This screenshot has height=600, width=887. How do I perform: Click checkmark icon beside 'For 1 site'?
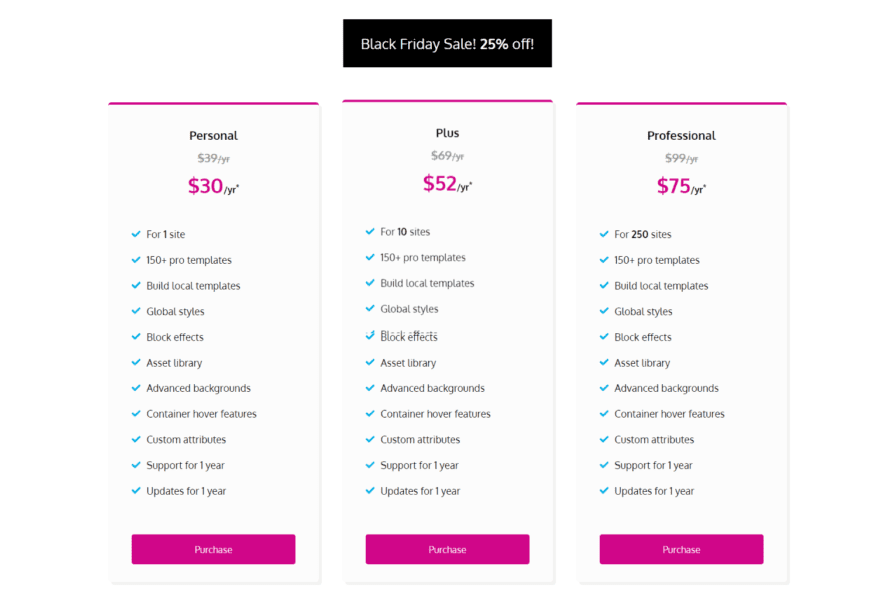(136, 234)
